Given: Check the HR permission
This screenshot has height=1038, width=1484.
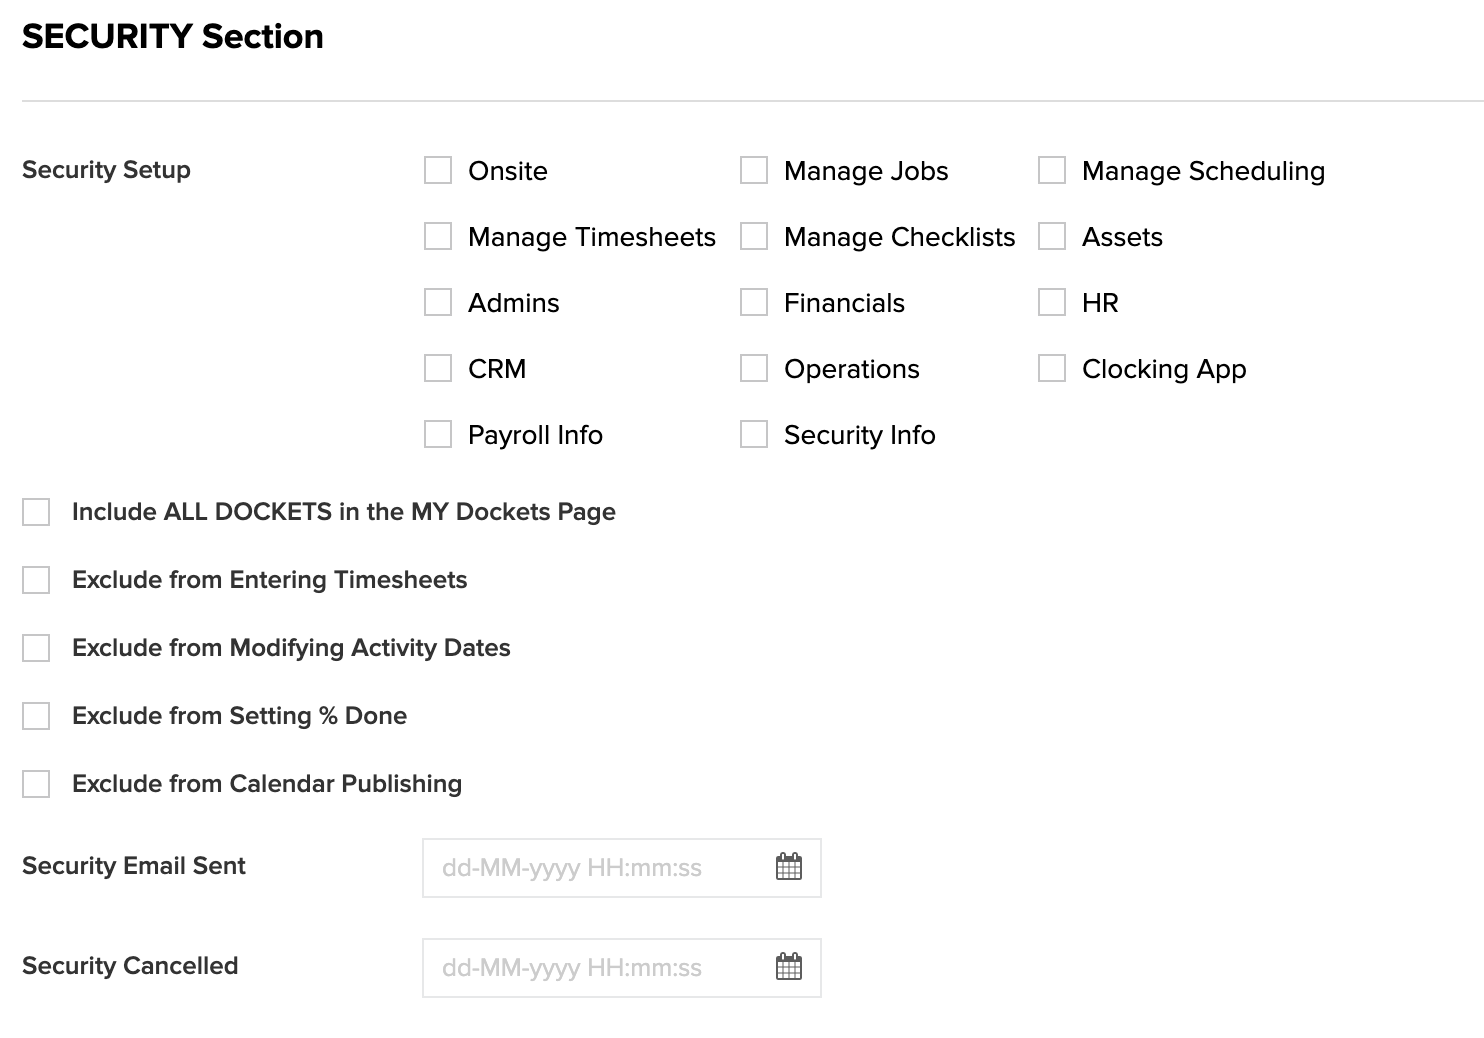Looking at the screenshot, I should click(1051, 302).
